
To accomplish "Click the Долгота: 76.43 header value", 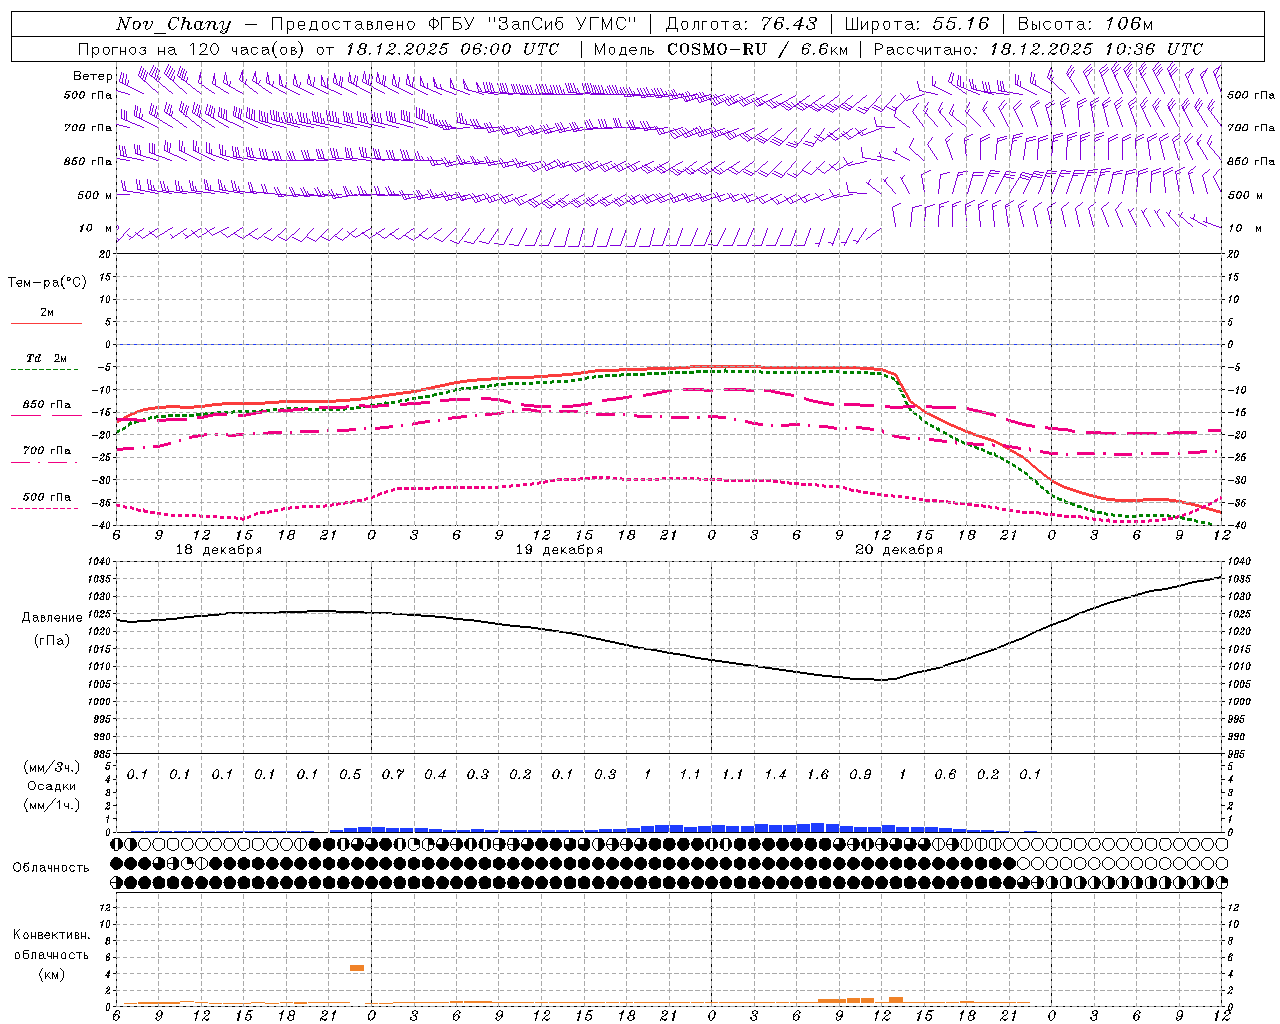I will coord(741,24).
